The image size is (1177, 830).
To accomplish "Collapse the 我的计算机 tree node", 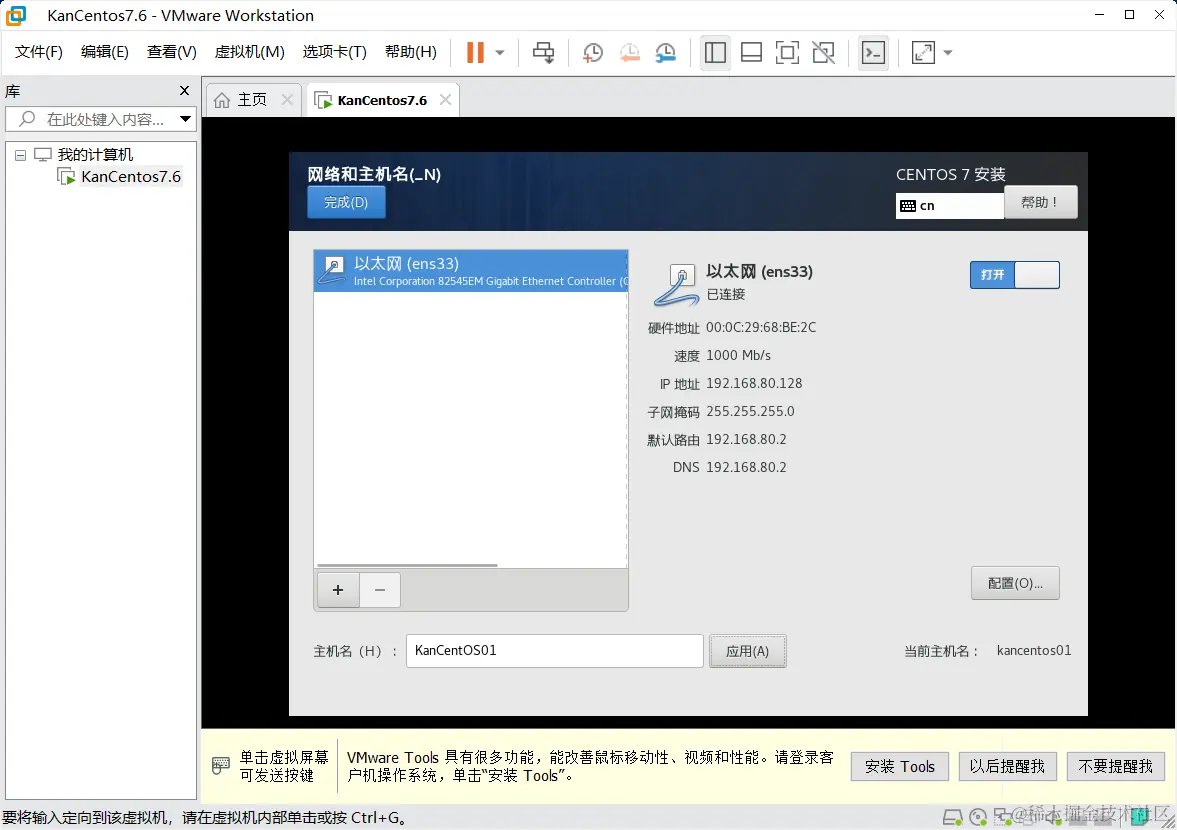I will pos(20,154).
